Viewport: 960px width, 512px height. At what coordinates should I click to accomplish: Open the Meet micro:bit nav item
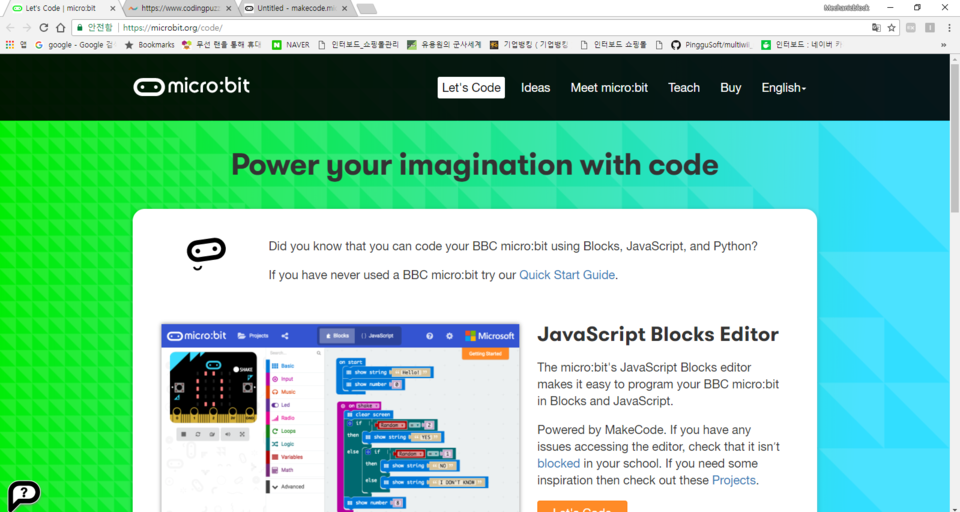(x=609, y=88)
